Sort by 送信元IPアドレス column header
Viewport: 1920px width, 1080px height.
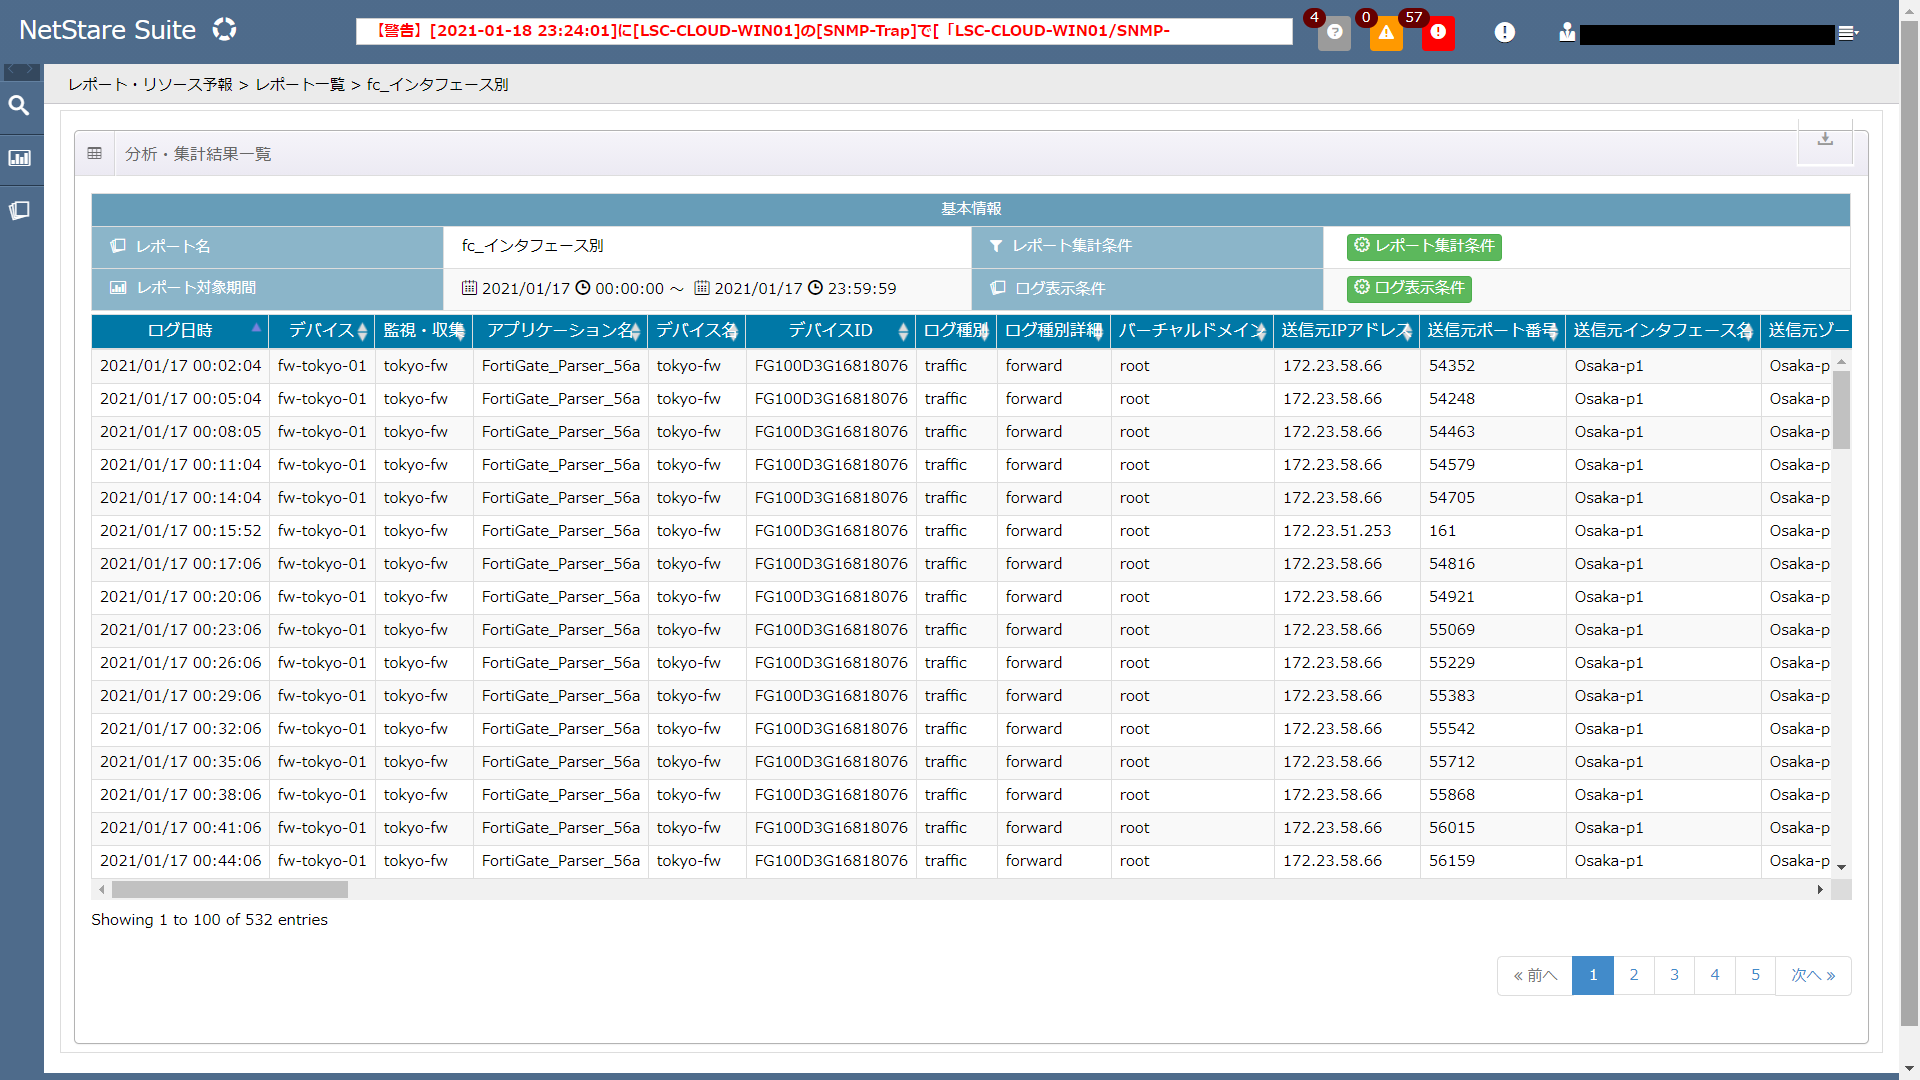click(1346, 331)
